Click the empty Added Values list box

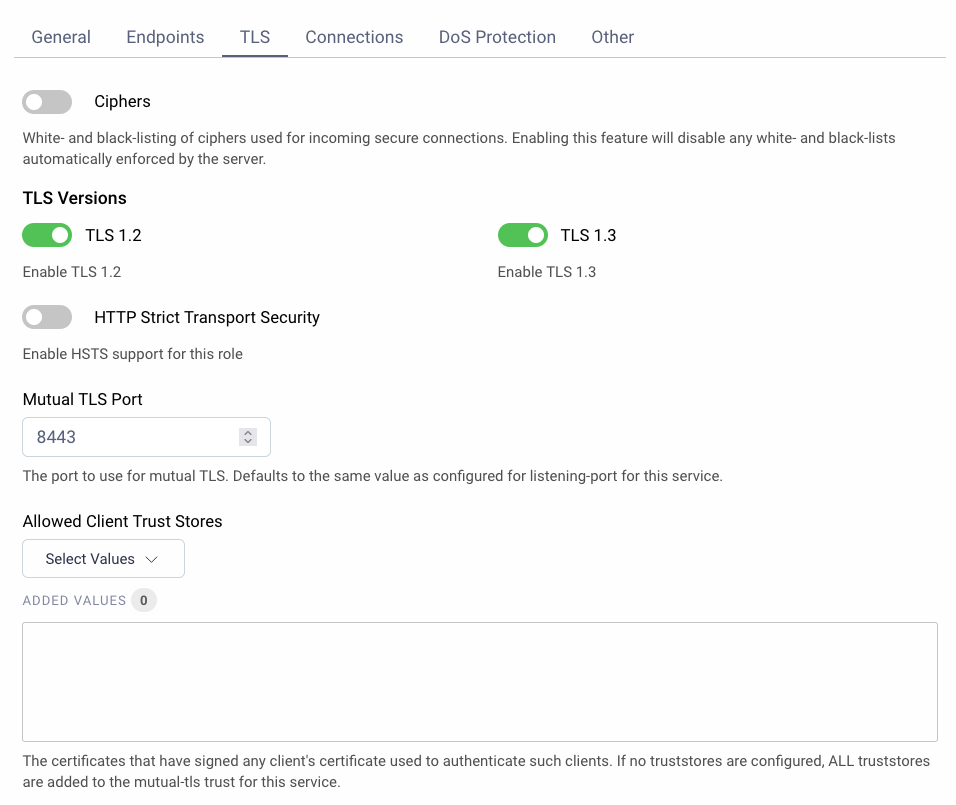click(480, 682)
